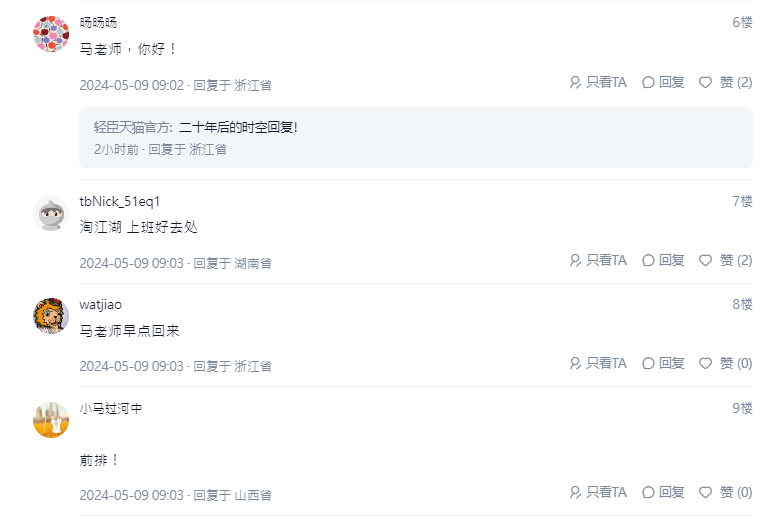Open tbNick_51eq1's avatar image
Screen dimensions: 780x517
51,213
